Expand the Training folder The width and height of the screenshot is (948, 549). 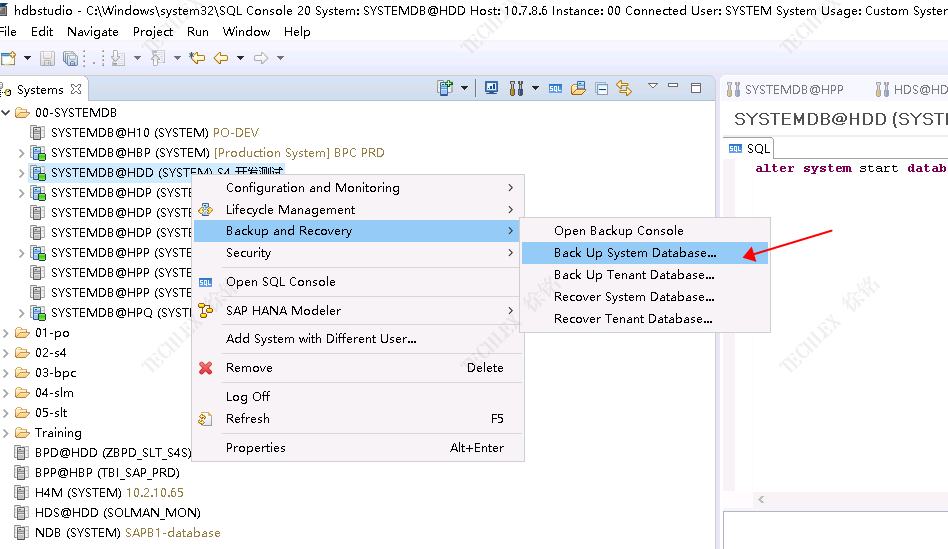7,433
